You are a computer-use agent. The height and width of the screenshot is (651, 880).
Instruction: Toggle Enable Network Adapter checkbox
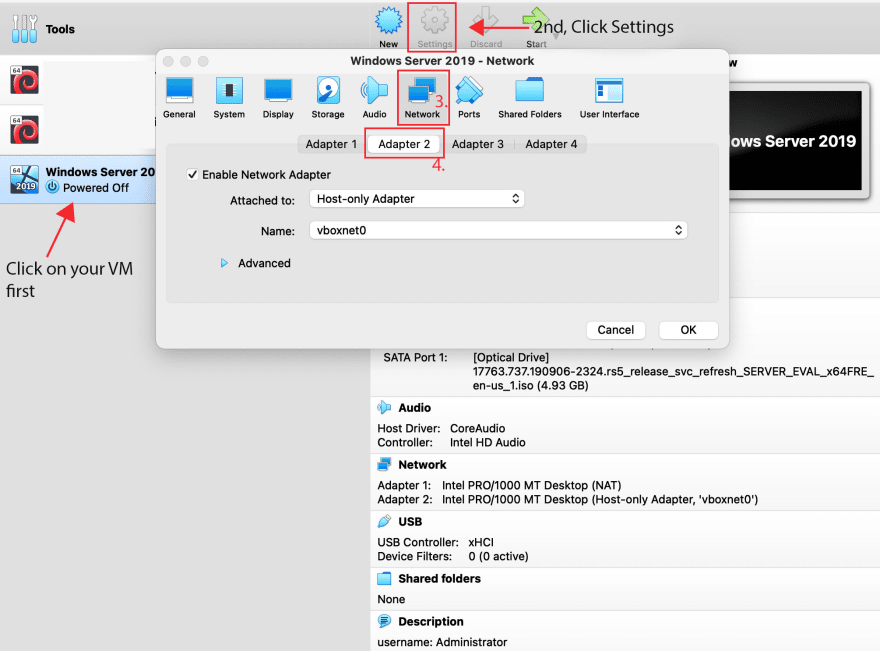click(192, 175)
